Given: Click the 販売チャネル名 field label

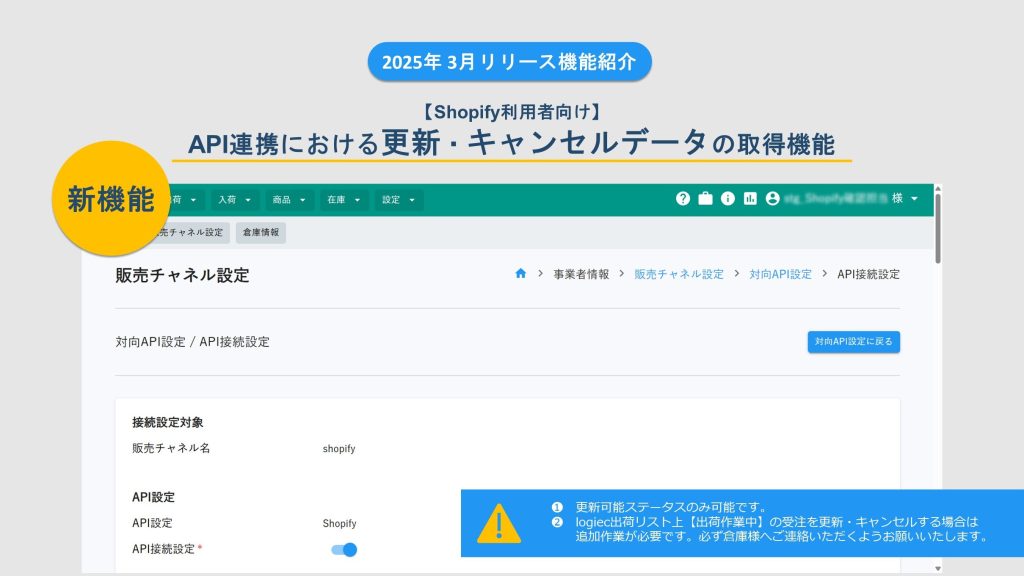Looking at the screenshot, I should point(171,448).
